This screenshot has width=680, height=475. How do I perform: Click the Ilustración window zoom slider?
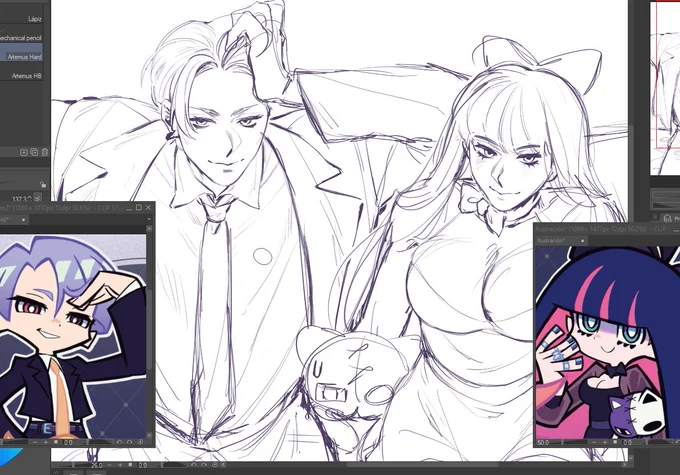click(x=569, y=442)
